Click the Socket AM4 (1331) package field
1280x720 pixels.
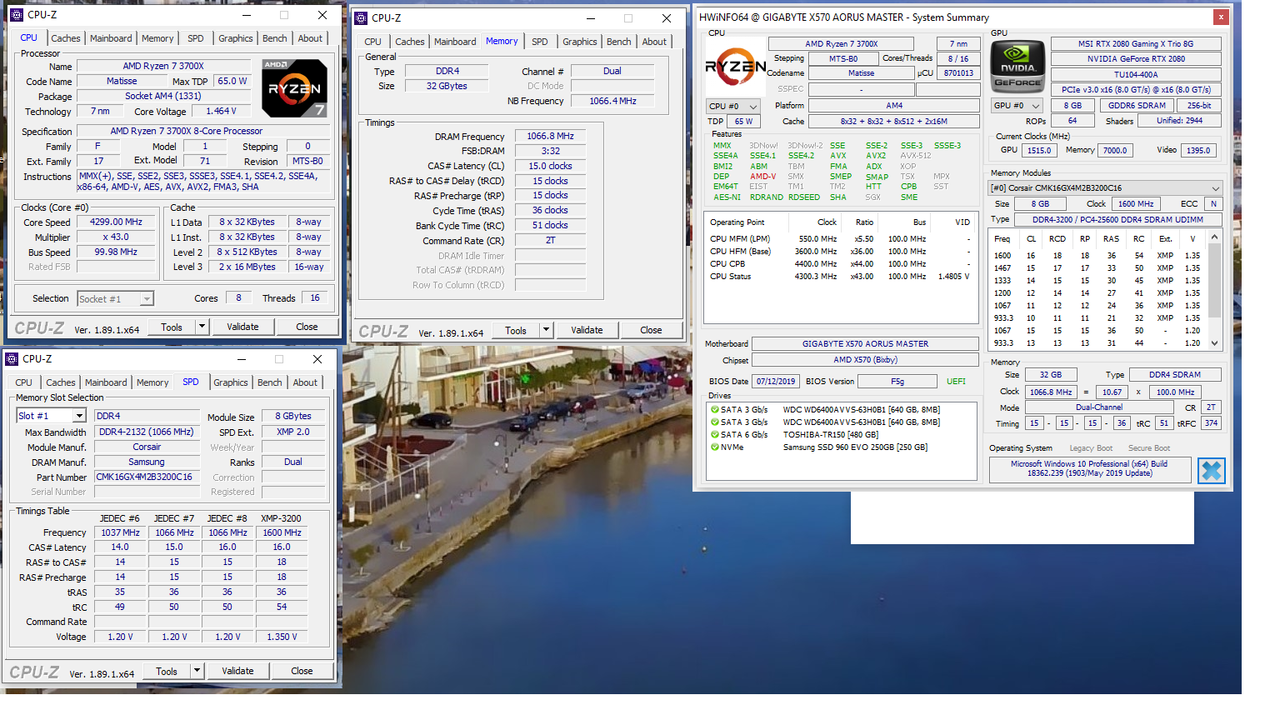pyautogui.click(x=163, y=96)
